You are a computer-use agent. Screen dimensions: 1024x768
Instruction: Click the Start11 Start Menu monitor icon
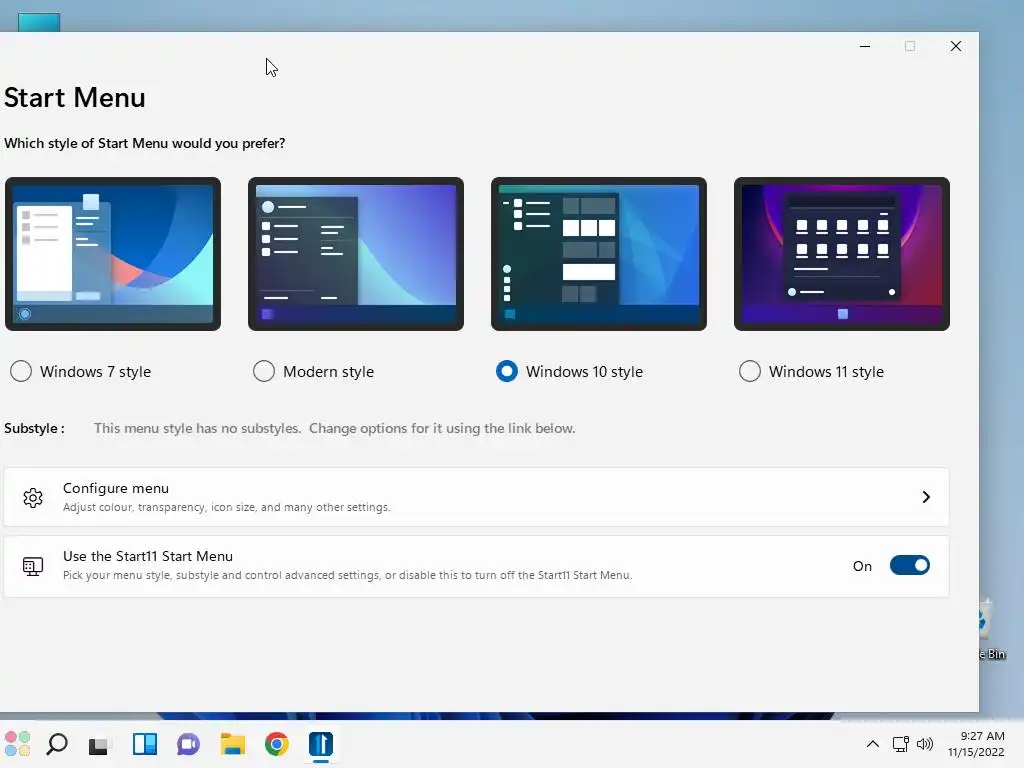coord(33,566)
